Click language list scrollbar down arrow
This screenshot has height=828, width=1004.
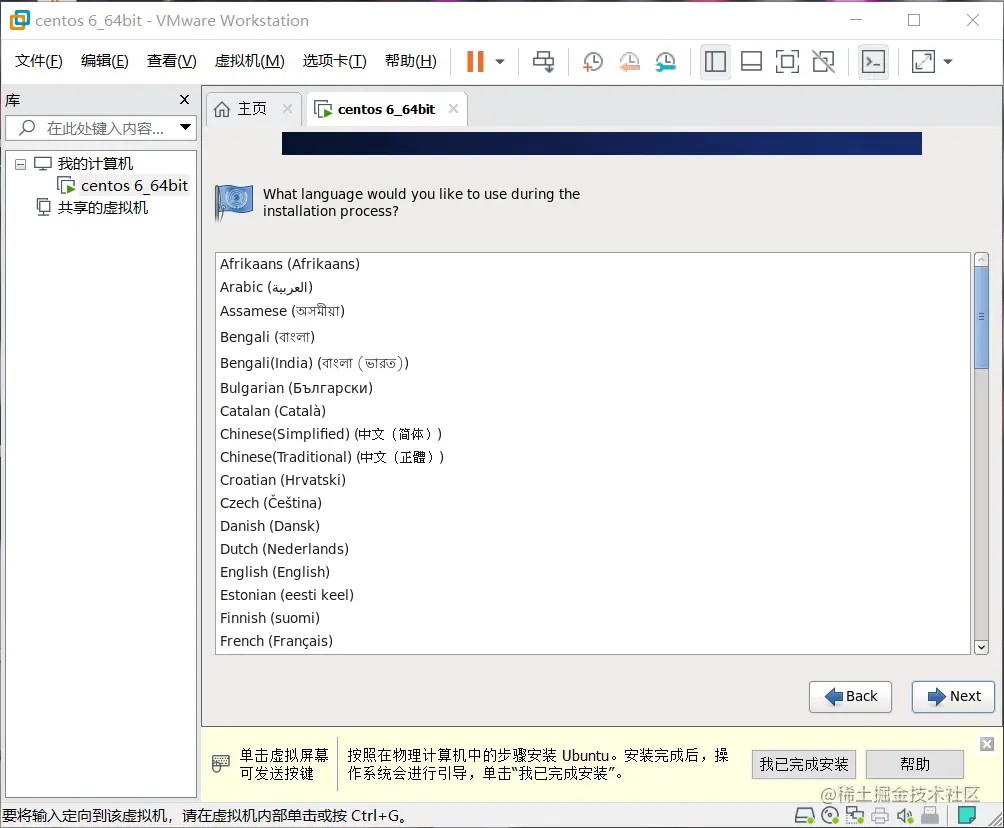982,647
